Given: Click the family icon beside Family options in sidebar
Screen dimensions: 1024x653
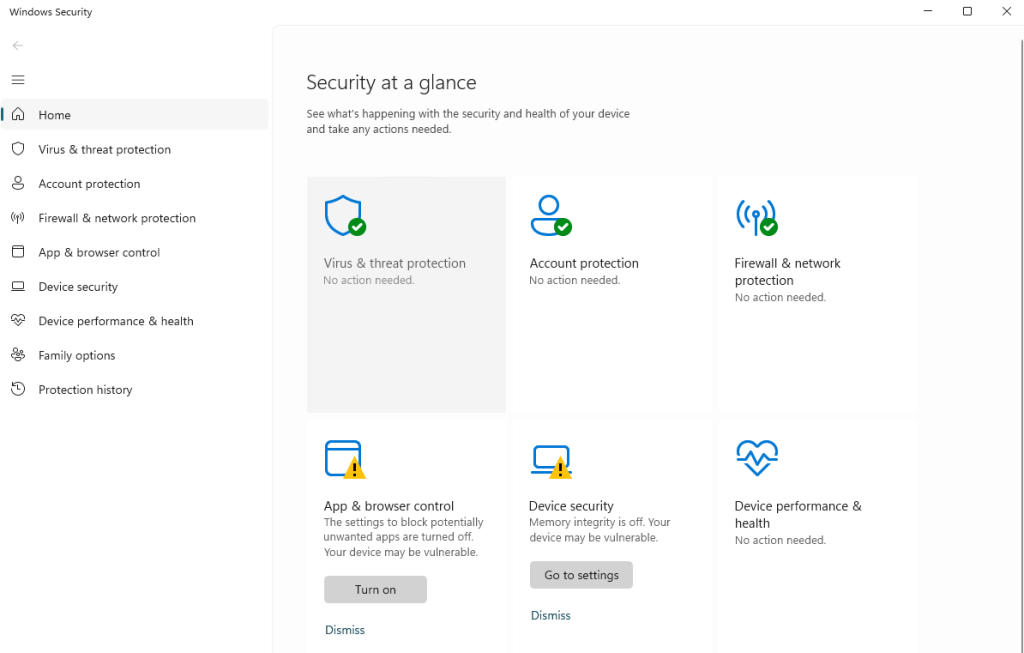Looking at the screenshot, I should pos(18,355).
